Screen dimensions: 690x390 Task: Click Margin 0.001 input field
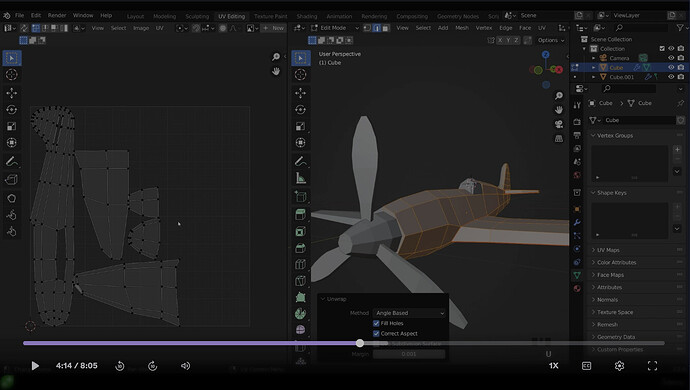coord(409,354)
